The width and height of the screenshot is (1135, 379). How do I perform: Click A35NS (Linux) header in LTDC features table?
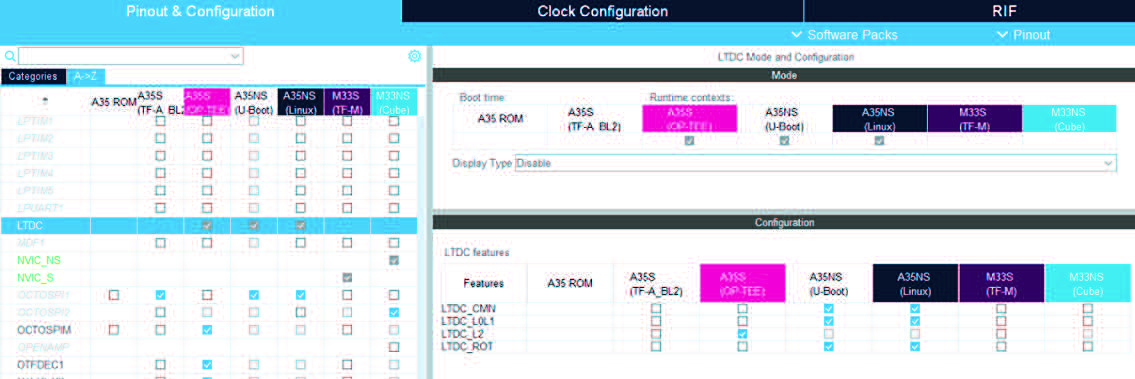[x=915, y=283]
